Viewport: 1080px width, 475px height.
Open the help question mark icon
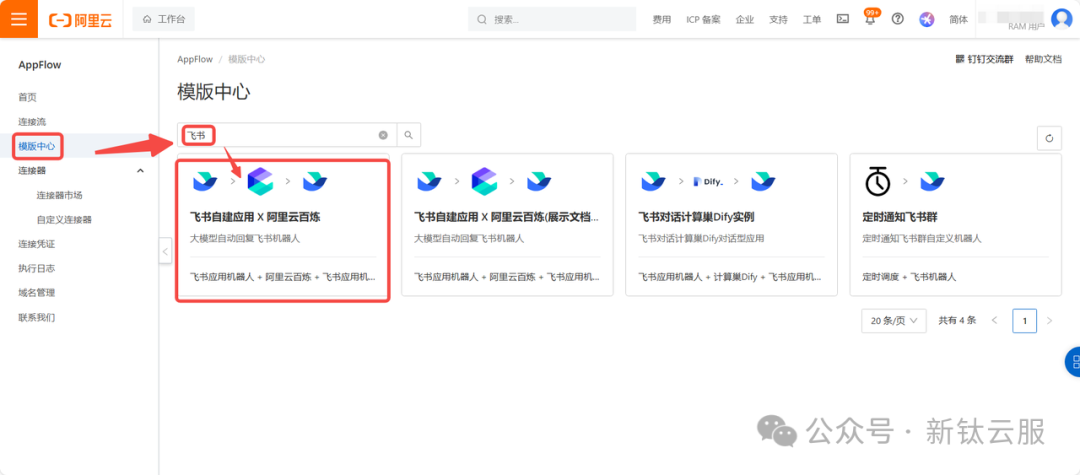pos(897,19)
